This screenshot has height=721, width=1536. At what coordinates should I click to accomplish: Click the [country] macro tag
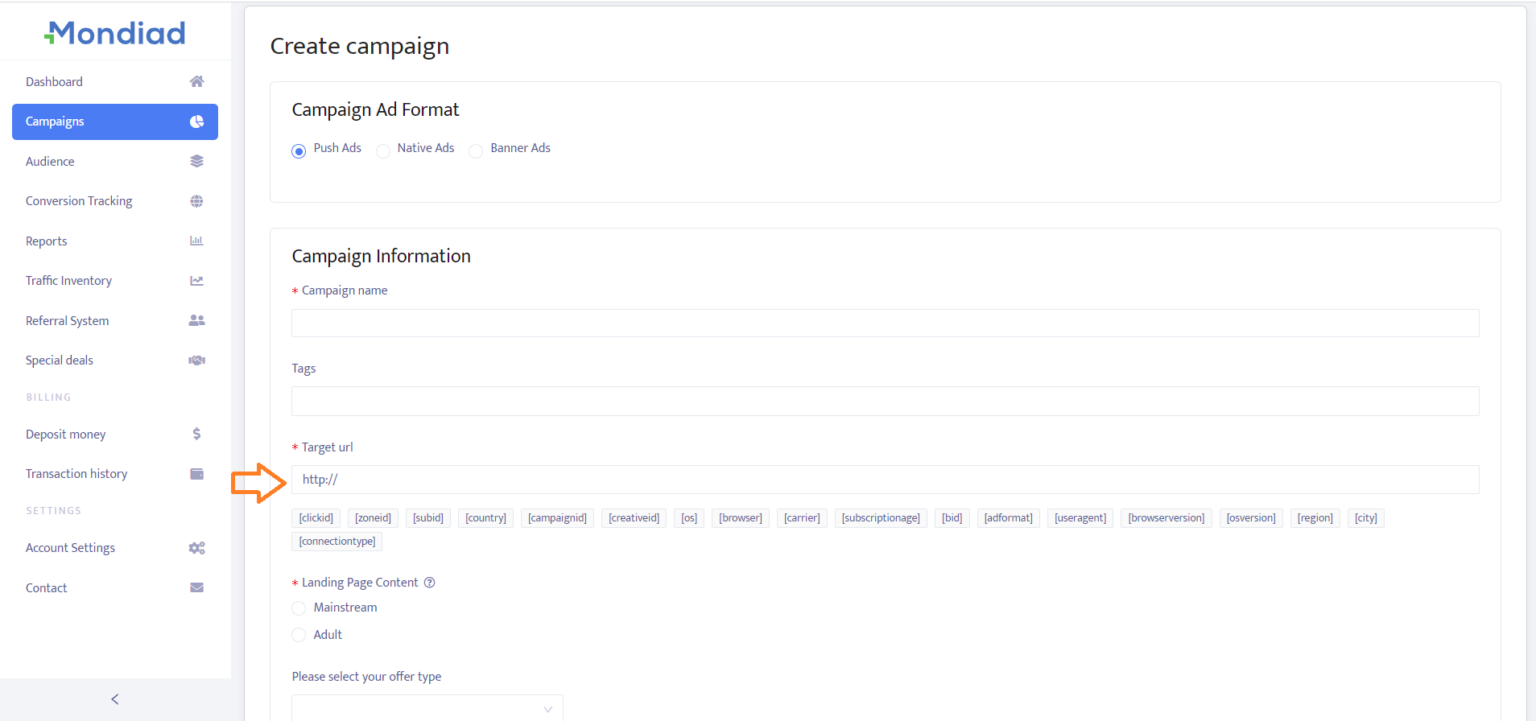tap(485, 517)
